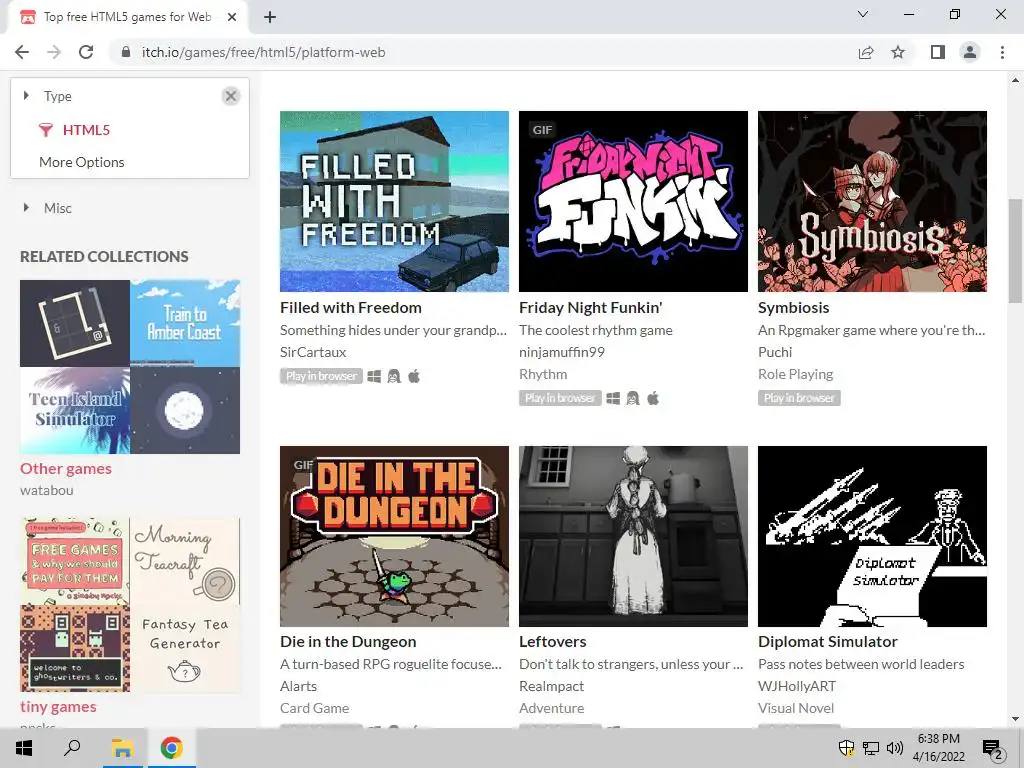Click Apple icon under Filled with Freedom
The width and height of the screenshot is (1024, 768).
pyautogui.click(x=414, y=377)
